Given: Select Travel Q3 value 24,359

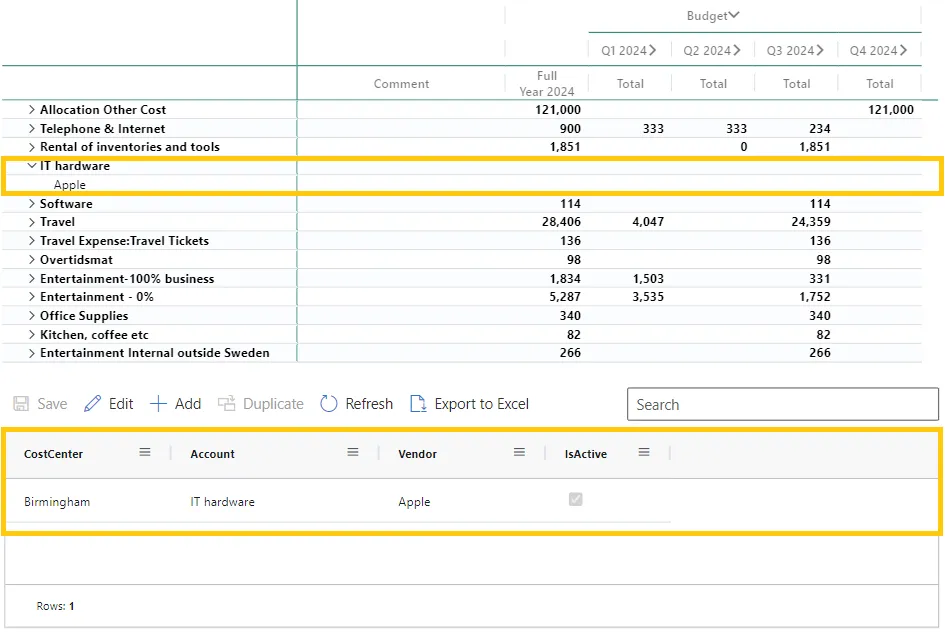Looking at the screenshot, I should point(811,222).
